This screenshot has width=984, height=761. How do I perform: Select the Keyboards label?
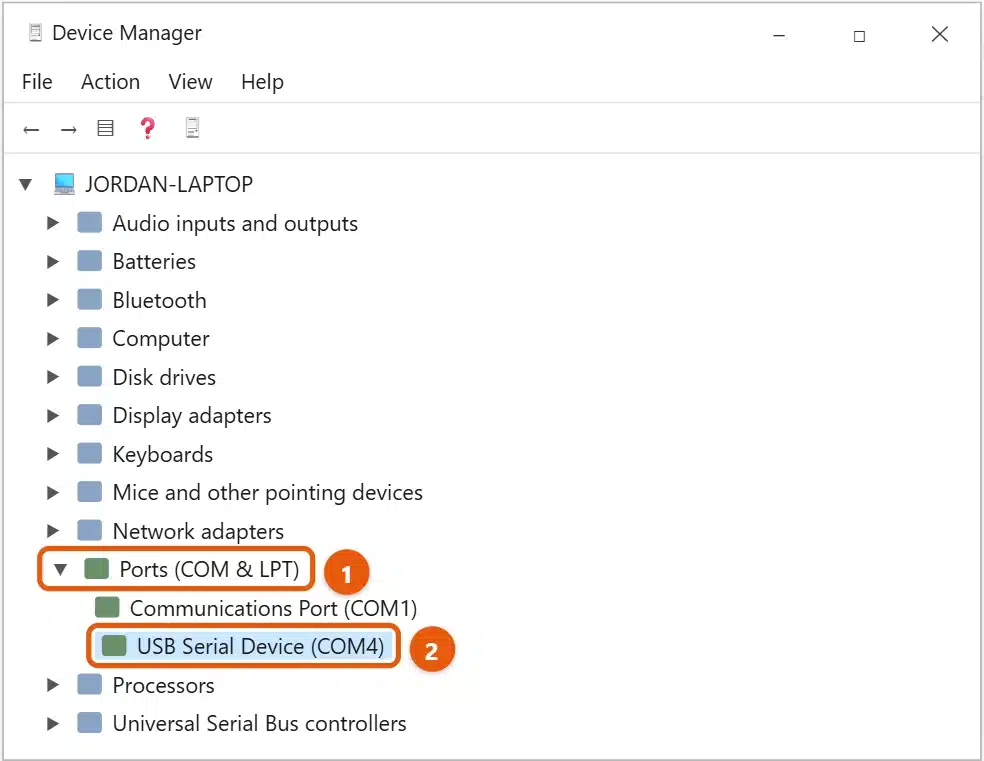click(x=163, y=454)
